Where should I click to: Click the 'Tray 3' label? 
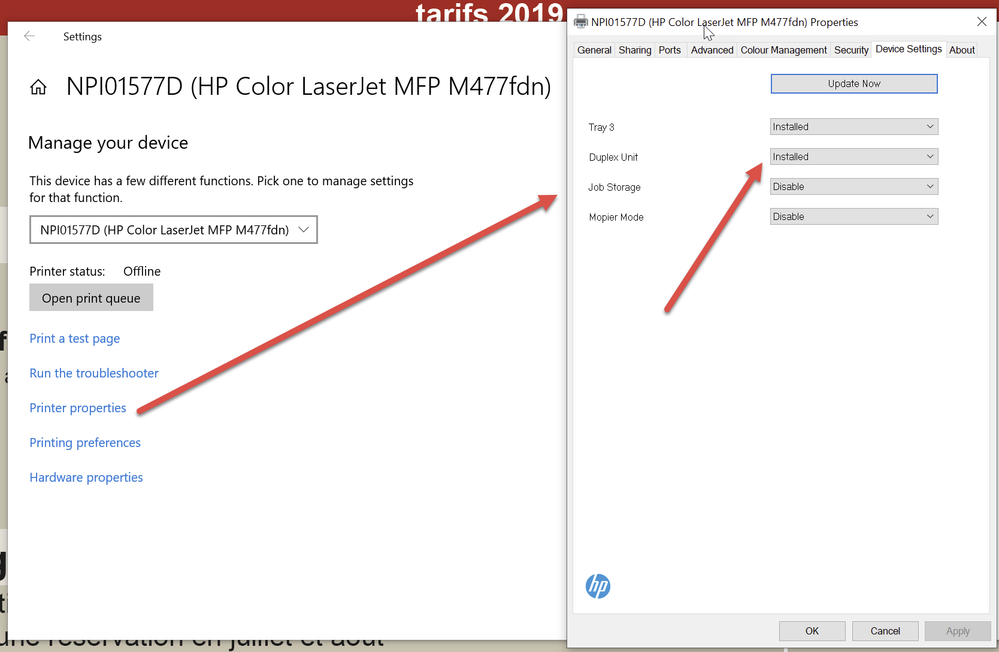(601, 127)
